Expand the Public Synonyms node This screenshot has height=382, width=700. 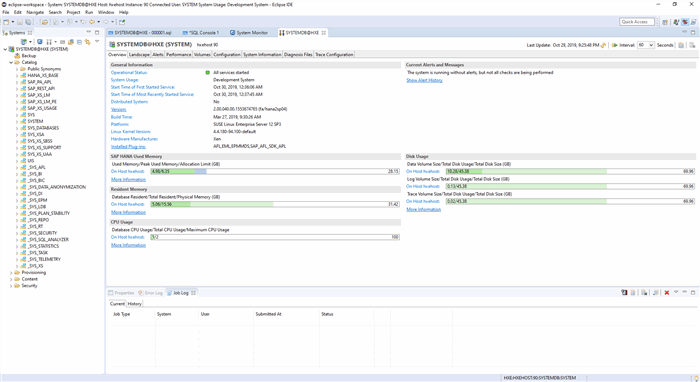click(17, 69)
